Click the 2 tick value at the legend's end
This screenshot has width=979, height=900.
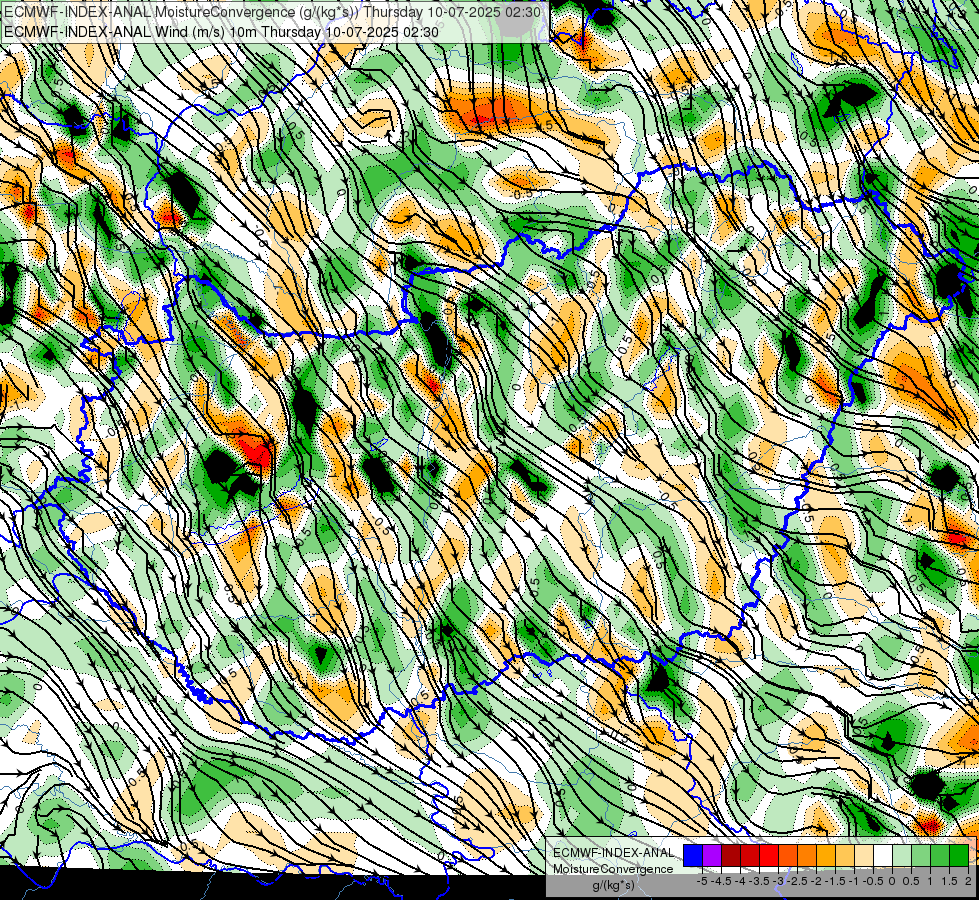tap(968, 881)
